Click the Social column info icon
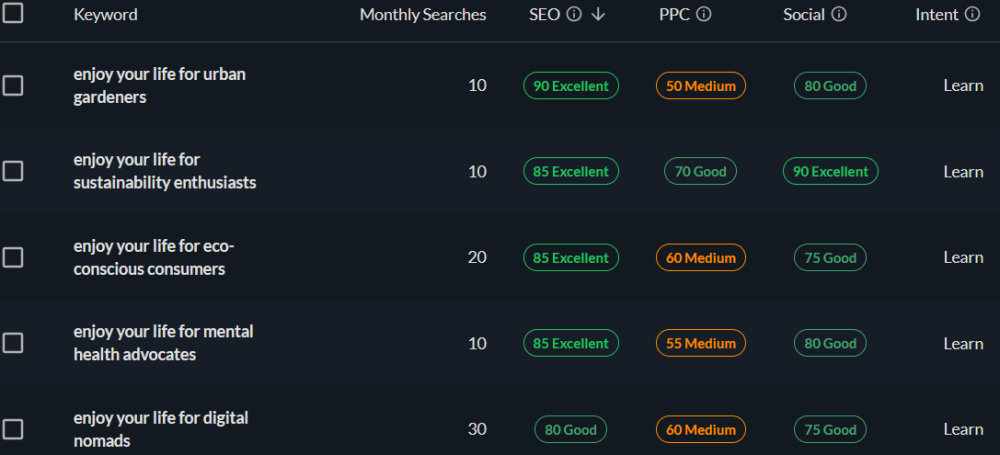Image resolution: width=1000 pixels, height=455 pixels. click(839, 15)
